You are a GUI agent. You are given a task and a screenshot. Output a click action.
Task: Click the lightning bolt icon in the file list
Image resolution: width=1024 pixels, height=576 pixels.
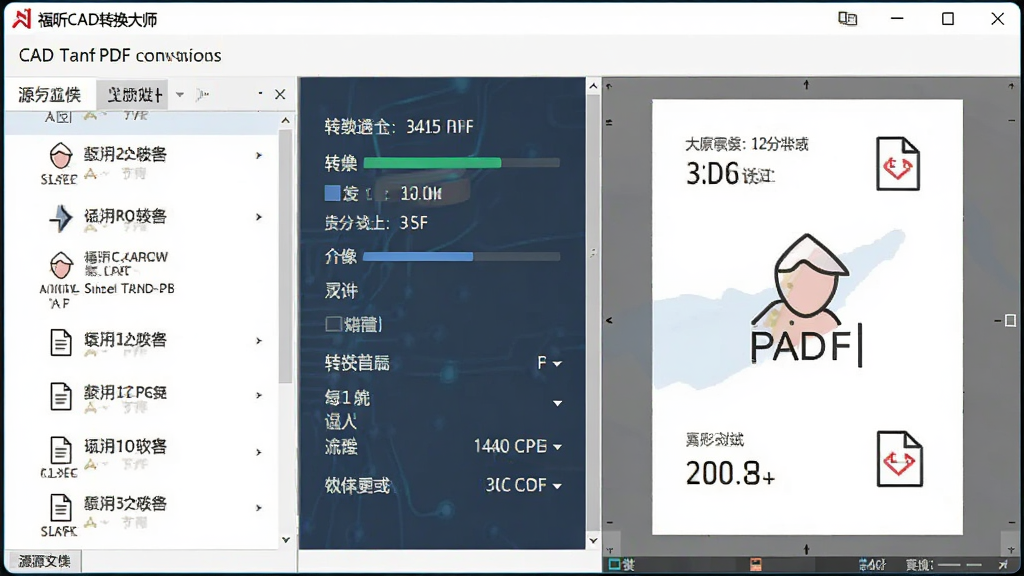coord(61,218)
